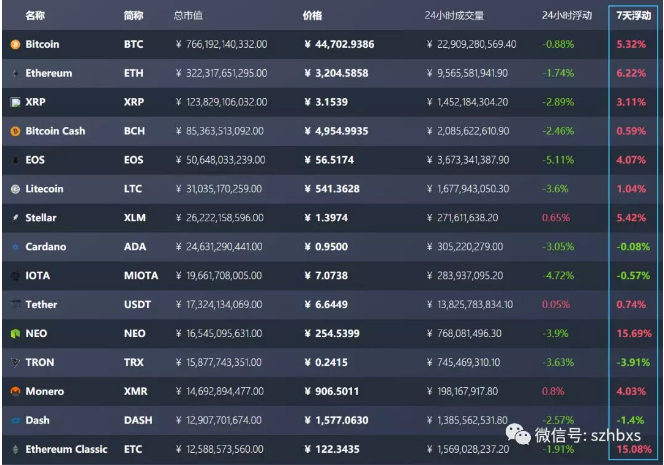Sort by 24小时浮动 column header
Image resolution: width=664 pixels, height=465 pixels.
click(566, 16)
